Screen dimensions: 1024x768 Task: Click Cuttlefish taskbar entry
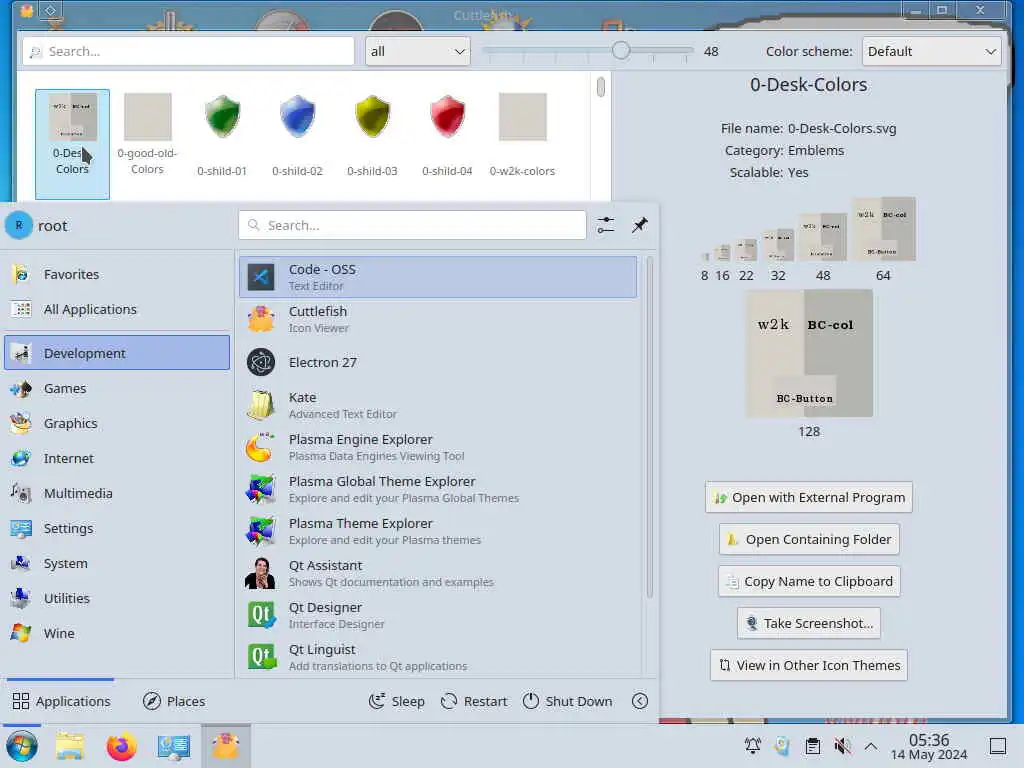(x=225, y=746)
